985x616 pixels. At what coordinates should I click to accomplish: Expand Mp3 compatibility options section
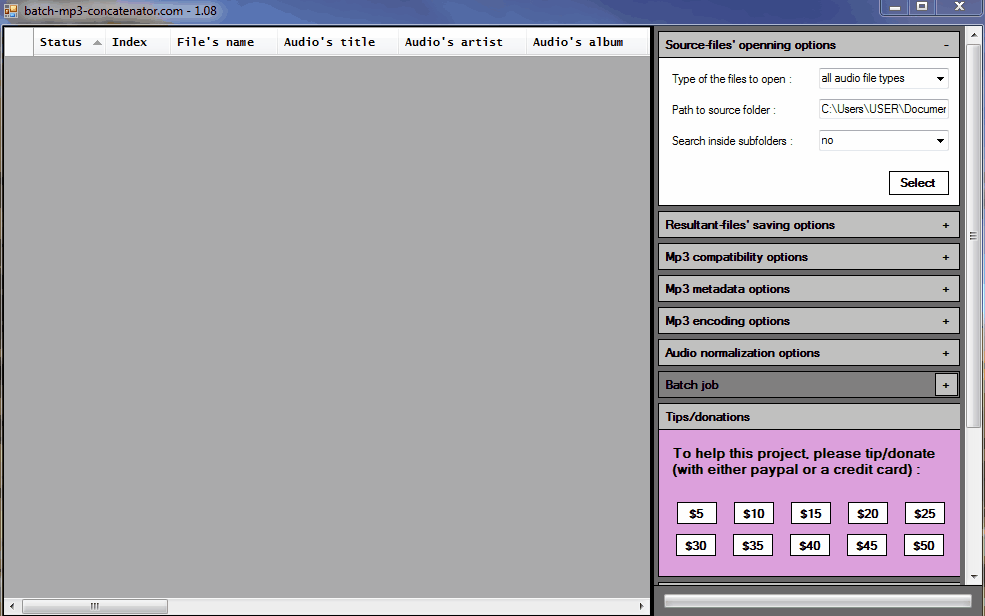[945, 257]
